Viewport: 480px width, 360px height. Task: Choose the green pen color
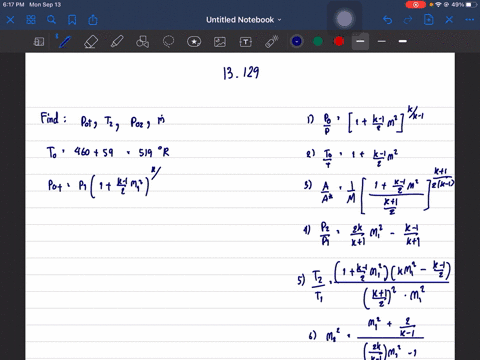pyautogui.click(x=318, y=41)
